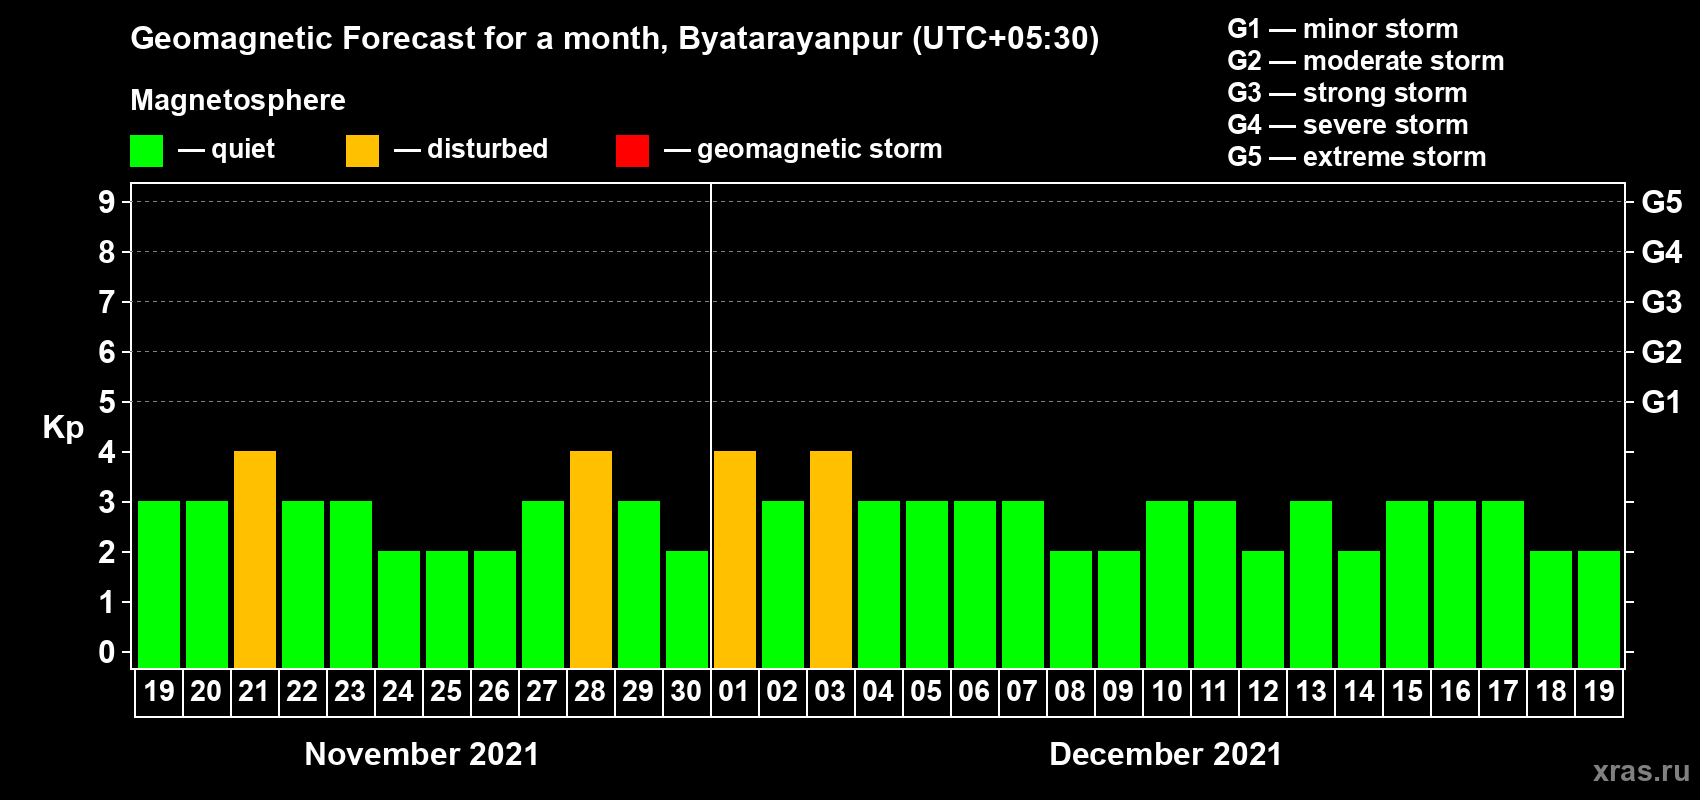The width and height of the screenshot is (1700, 800).
Task: Click the G2 label on right axis
Action: tap(1662, 352)
